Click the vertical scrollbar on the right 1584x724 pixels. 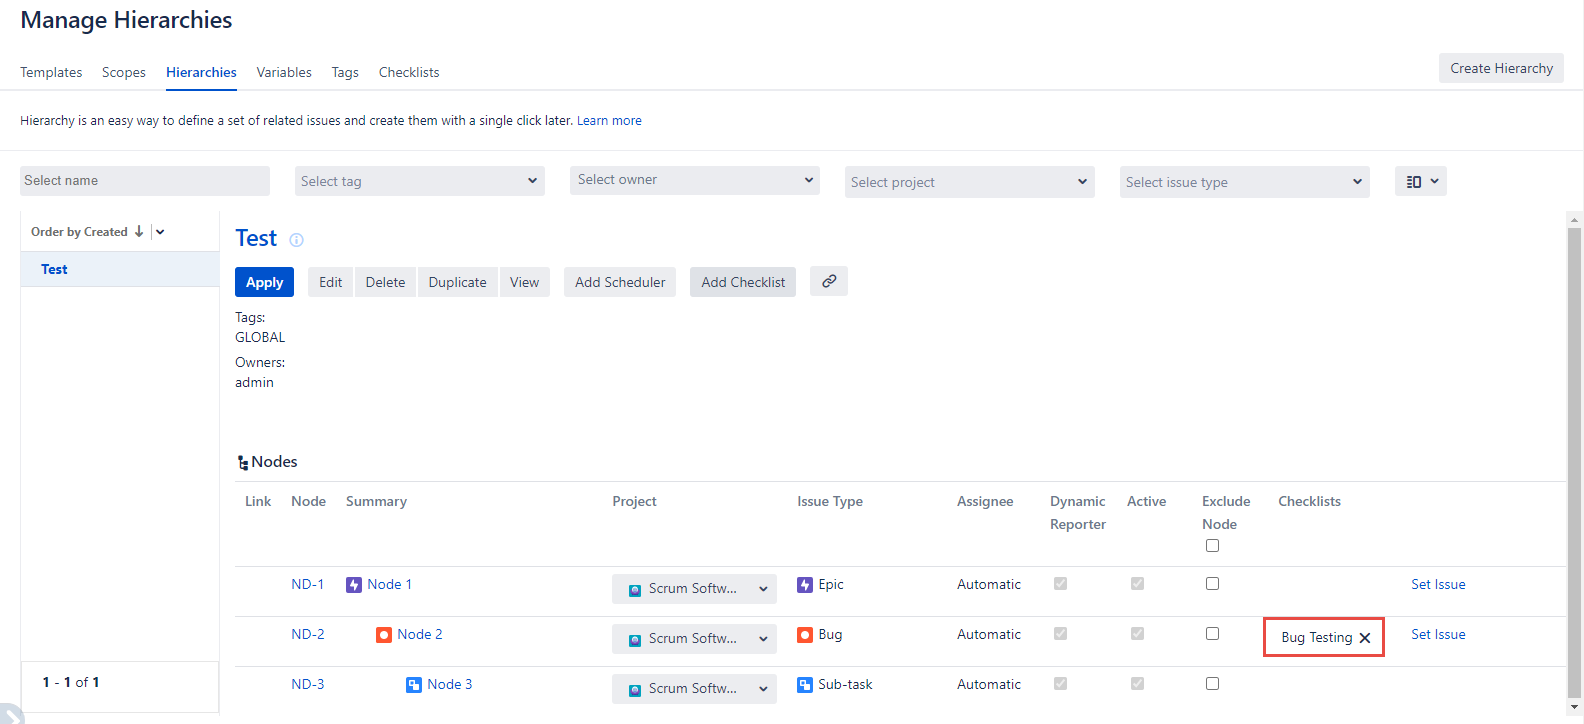1574,450
